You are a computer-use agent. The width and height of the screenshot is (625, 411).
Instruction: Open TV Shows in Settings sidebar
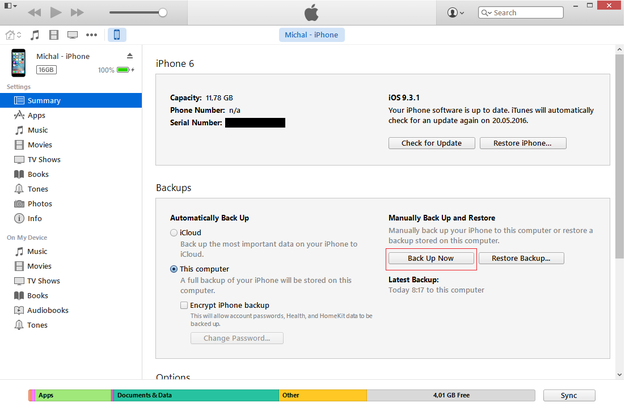(71, 159)
